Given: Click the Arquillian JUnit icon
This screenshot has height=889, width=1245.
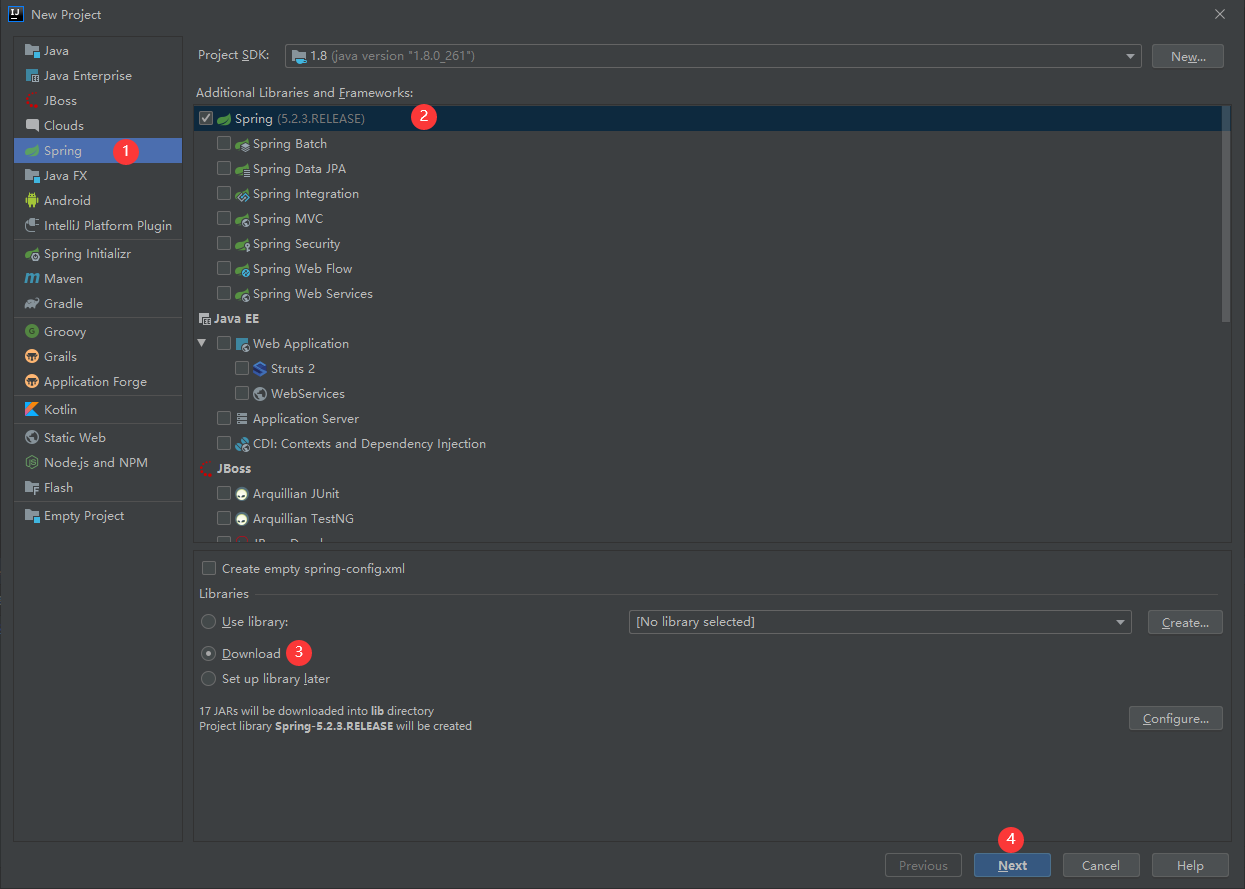Looking at the screenshot, I should tap(242, 493).
